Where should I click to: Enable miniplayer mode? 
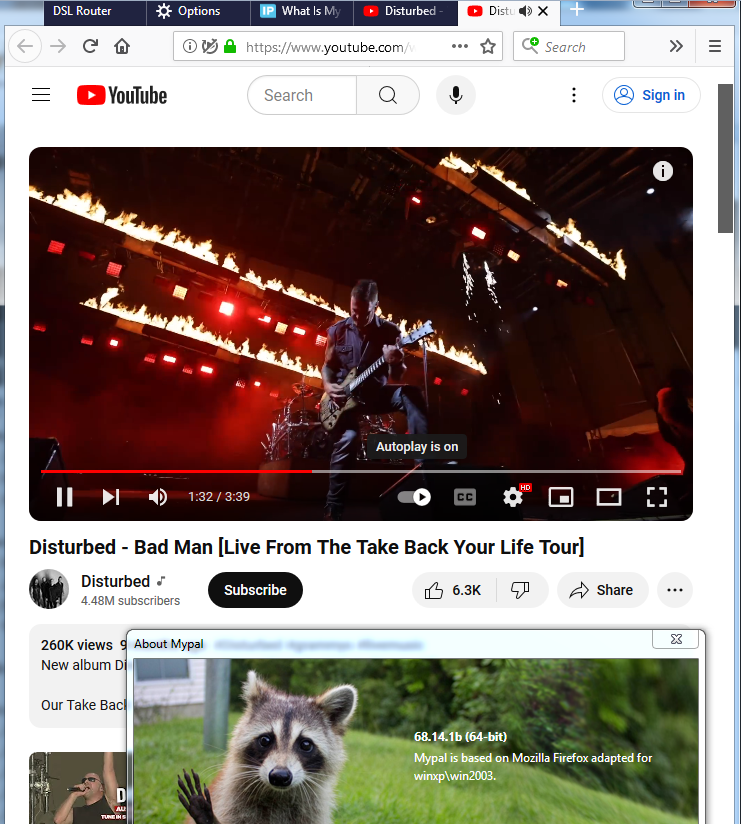point(561,497)
